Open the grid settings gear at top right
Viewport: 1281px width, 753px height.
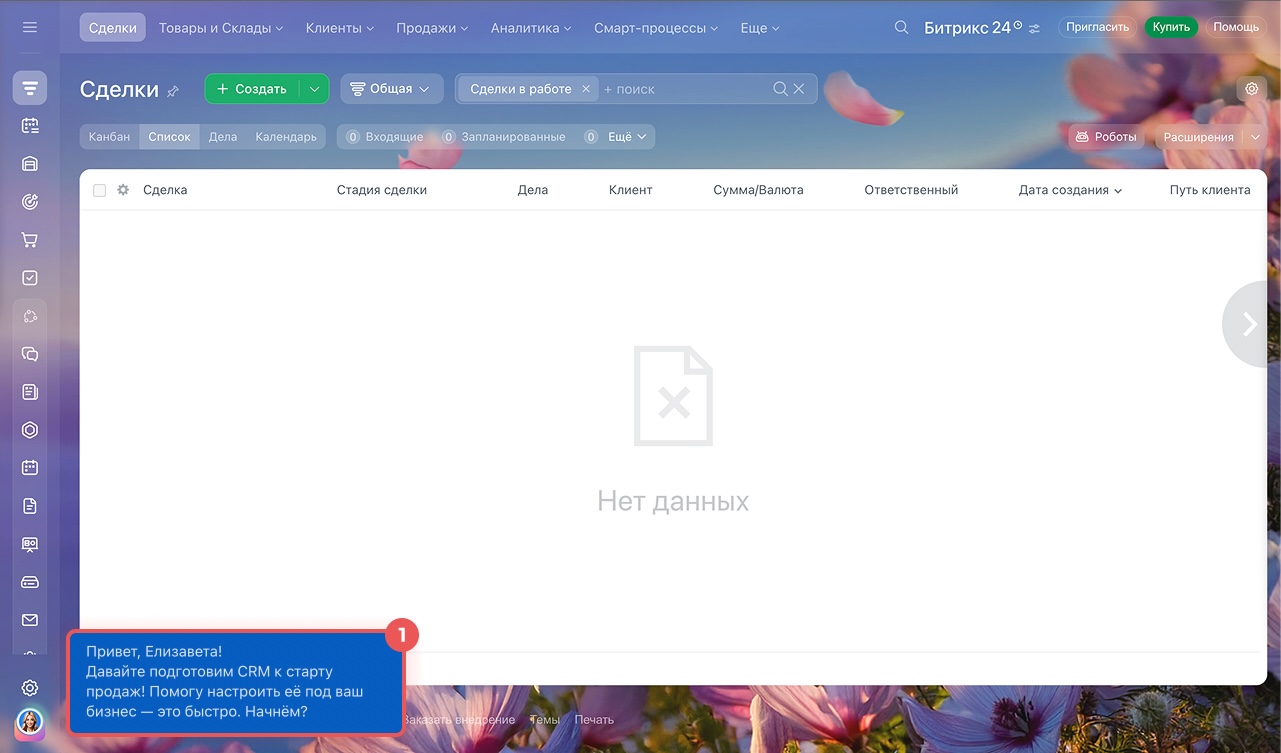click(1251, 89)
